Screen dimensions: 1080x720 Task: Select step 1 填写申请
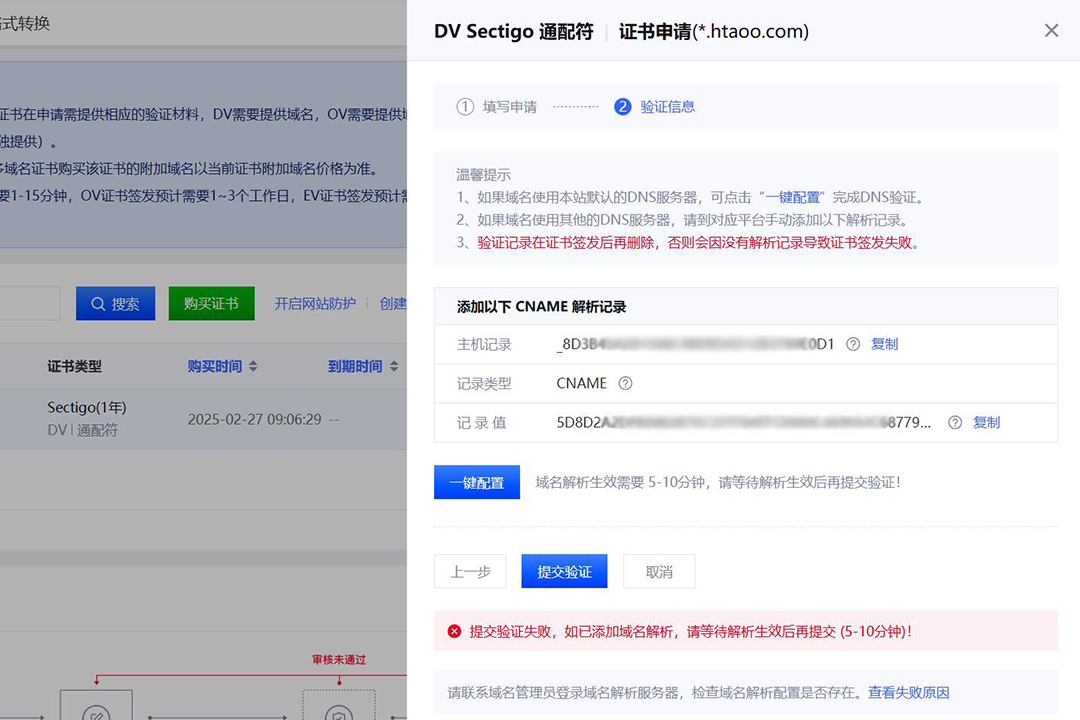pyautogui.click(x=497, y=107)
